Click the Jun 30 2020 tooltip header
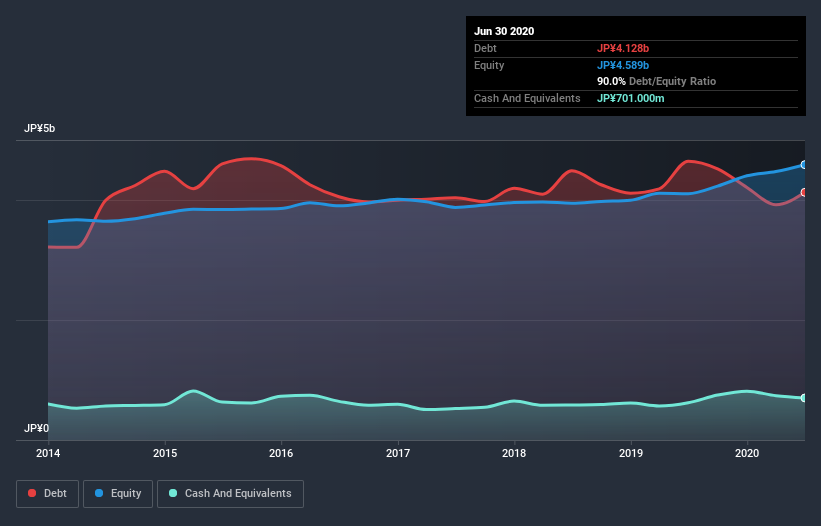Screen dimensions: 821x526 click(x=504, y=31)
